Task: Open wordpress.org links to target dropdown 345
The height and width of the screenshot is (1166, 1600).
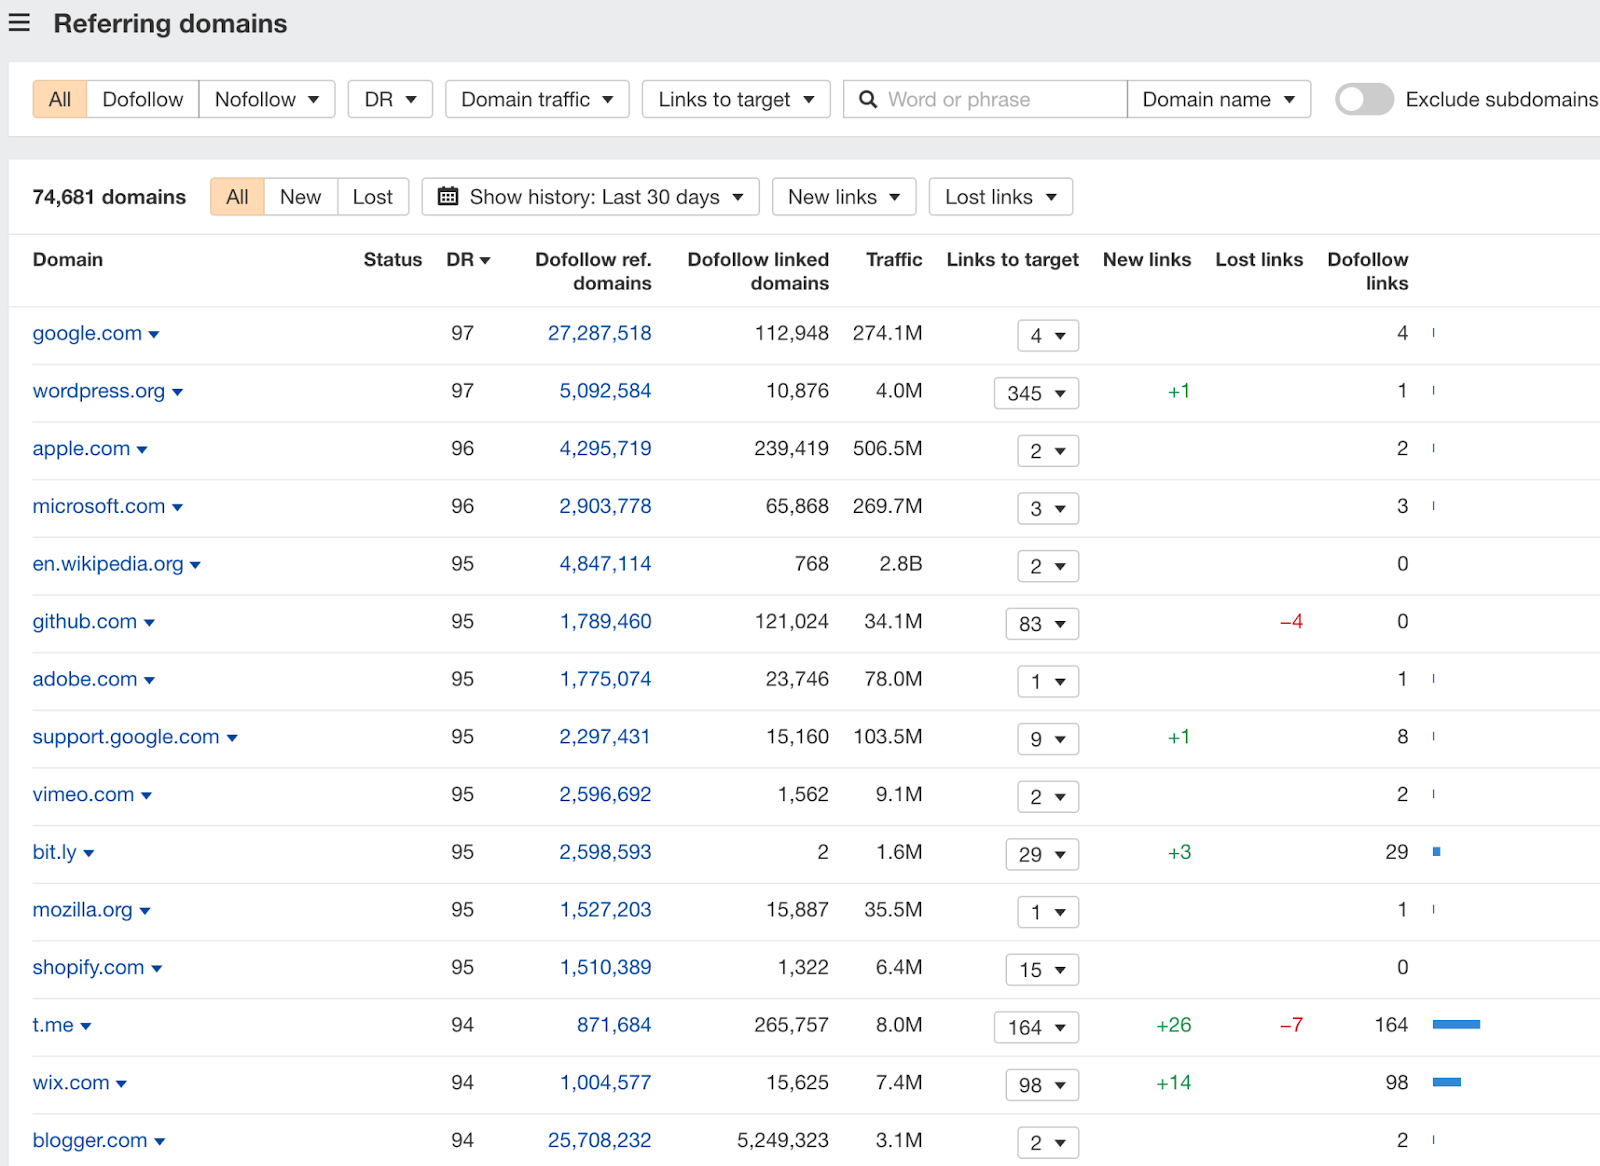Action: 1036,393
